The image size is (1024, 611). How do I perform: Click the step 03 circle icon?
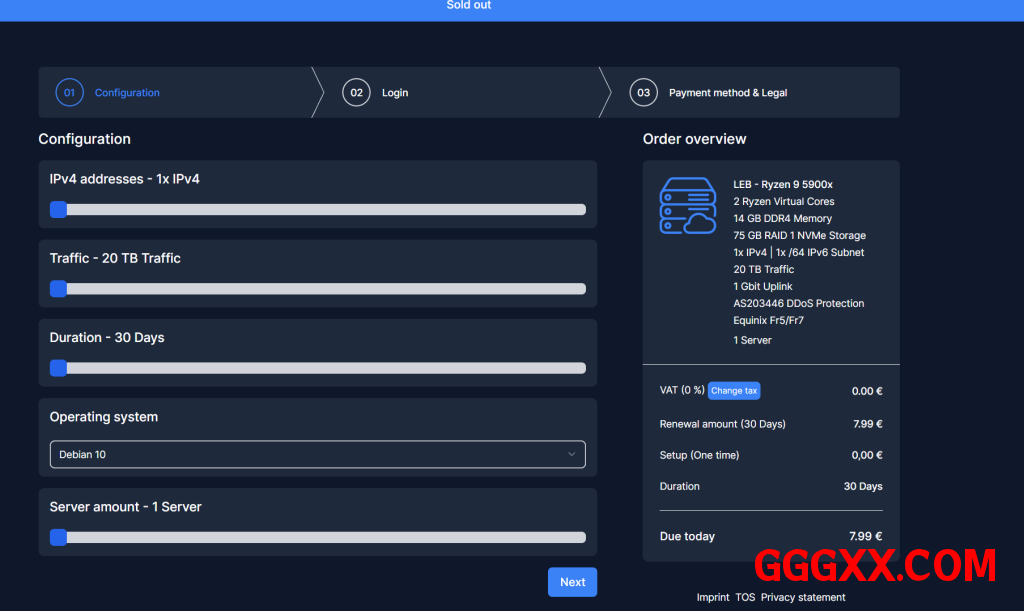(x=643, y=93)
